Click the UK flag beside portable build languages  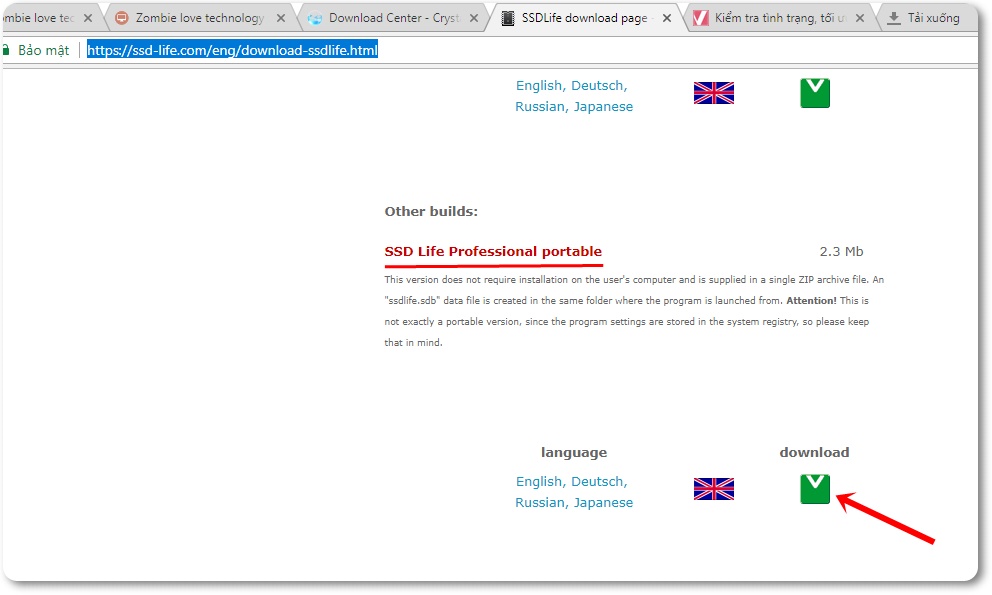click(714, 489)
